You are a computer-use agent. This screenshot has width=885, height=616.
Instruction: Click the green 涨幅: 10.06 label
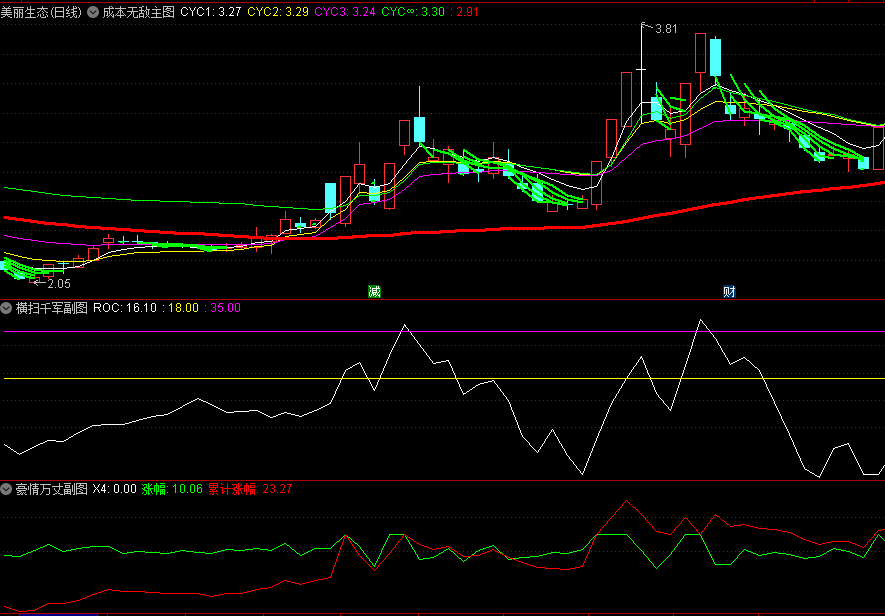pyautogui.click(x=172, y=489)
